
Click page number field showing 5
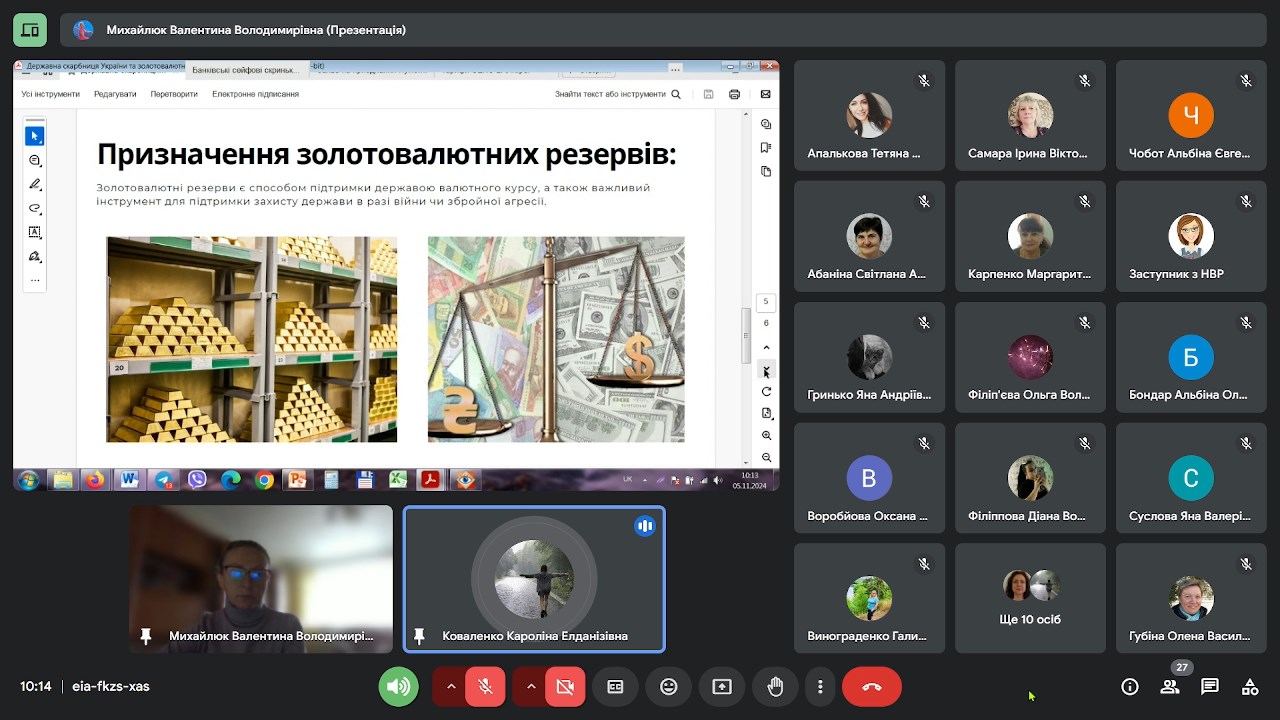[766, 301]
